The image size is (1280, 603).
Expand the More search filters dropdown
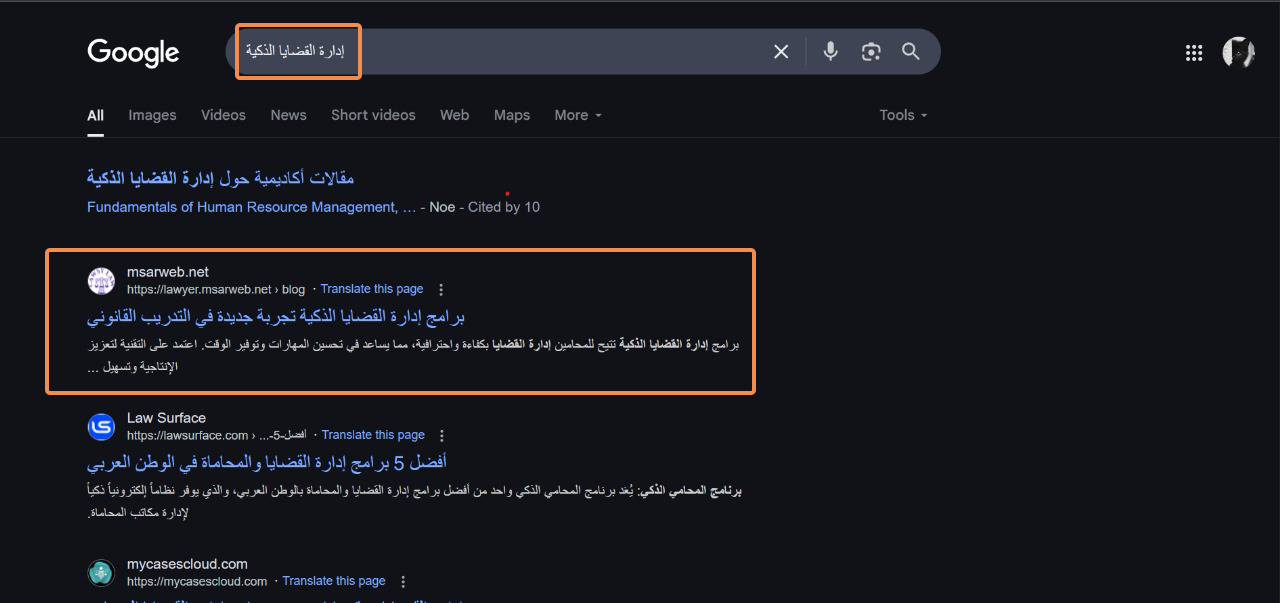point(578,115)
